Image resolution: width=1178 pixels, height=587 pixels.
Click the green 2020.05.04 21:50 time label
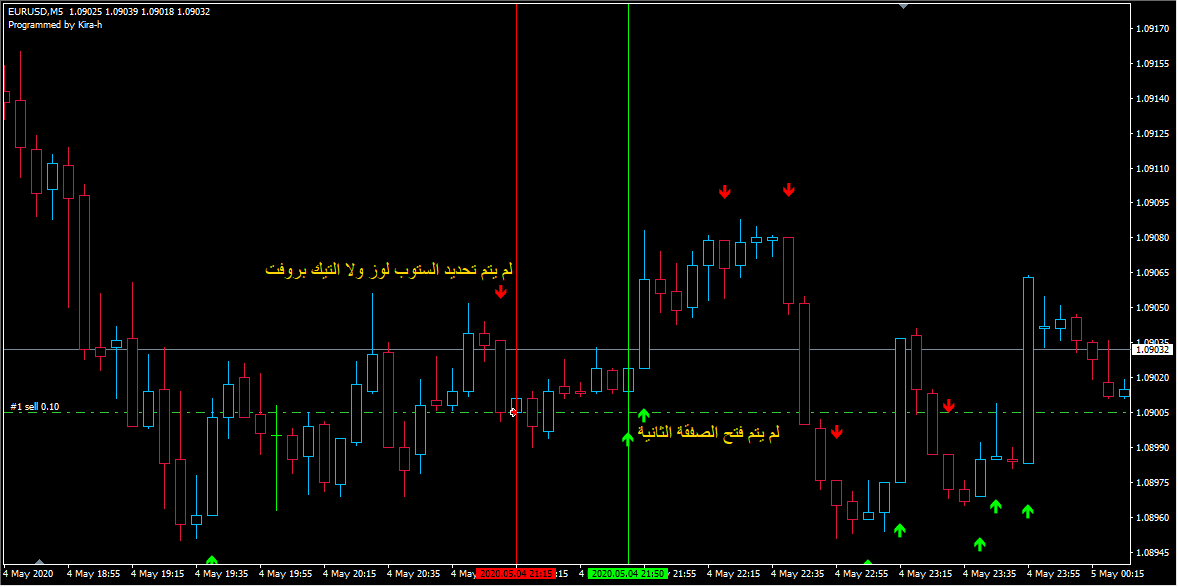[x=627, y=574]
